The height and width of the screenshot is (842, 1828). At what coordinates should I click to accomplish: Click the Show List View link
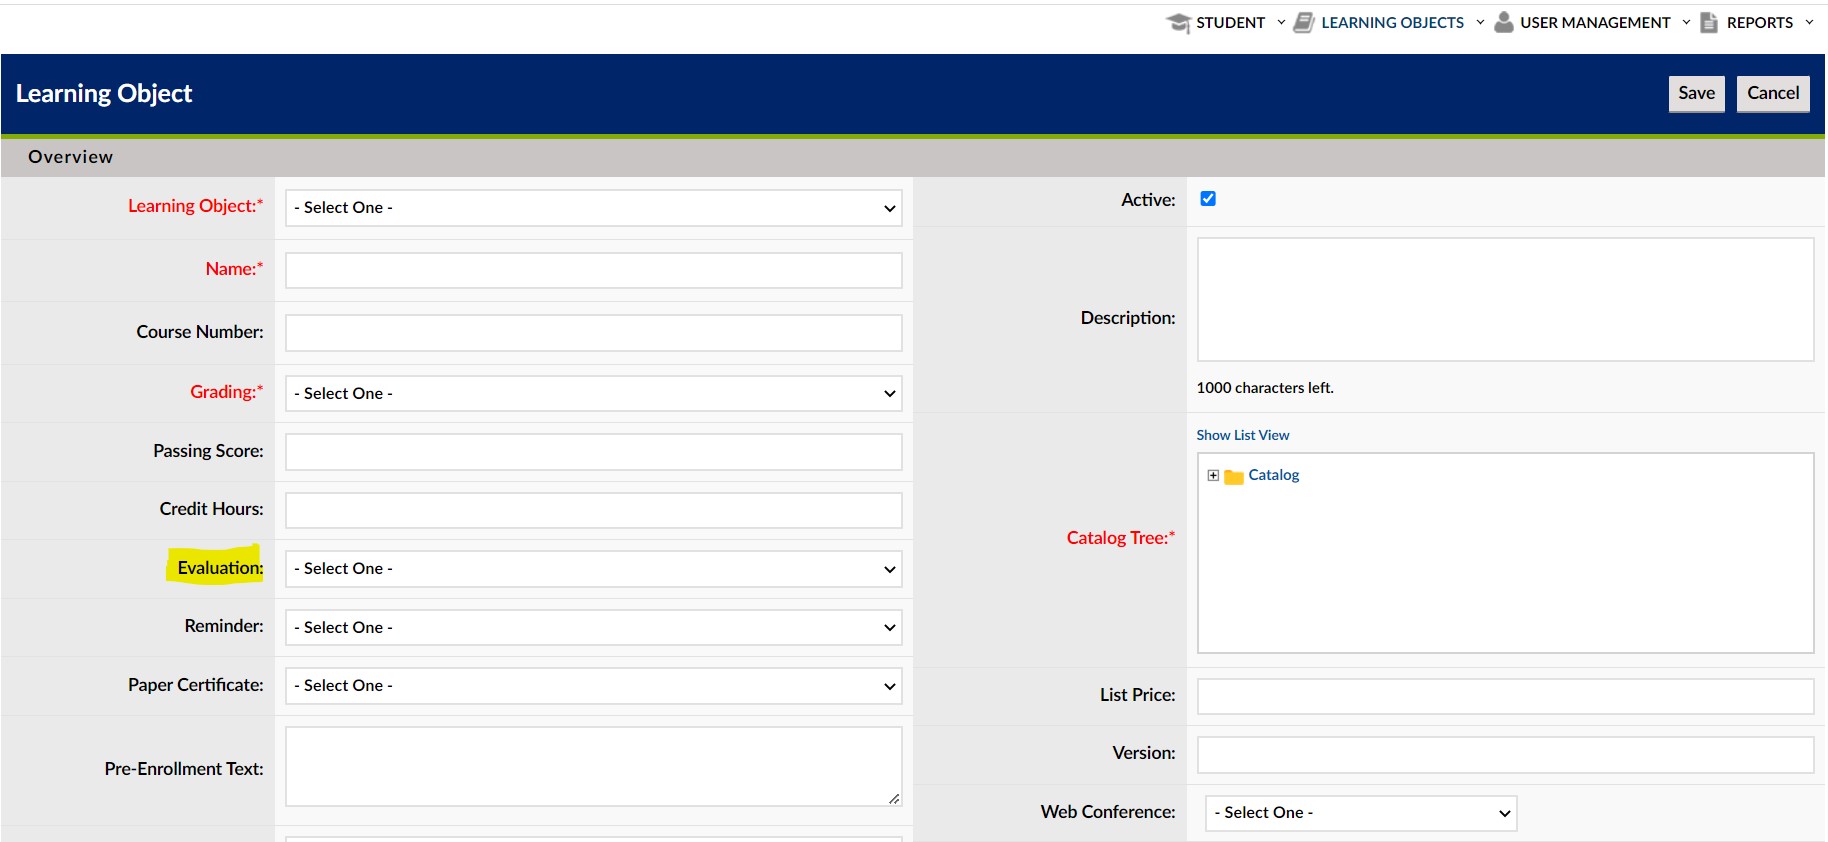tap(1243, 435)
